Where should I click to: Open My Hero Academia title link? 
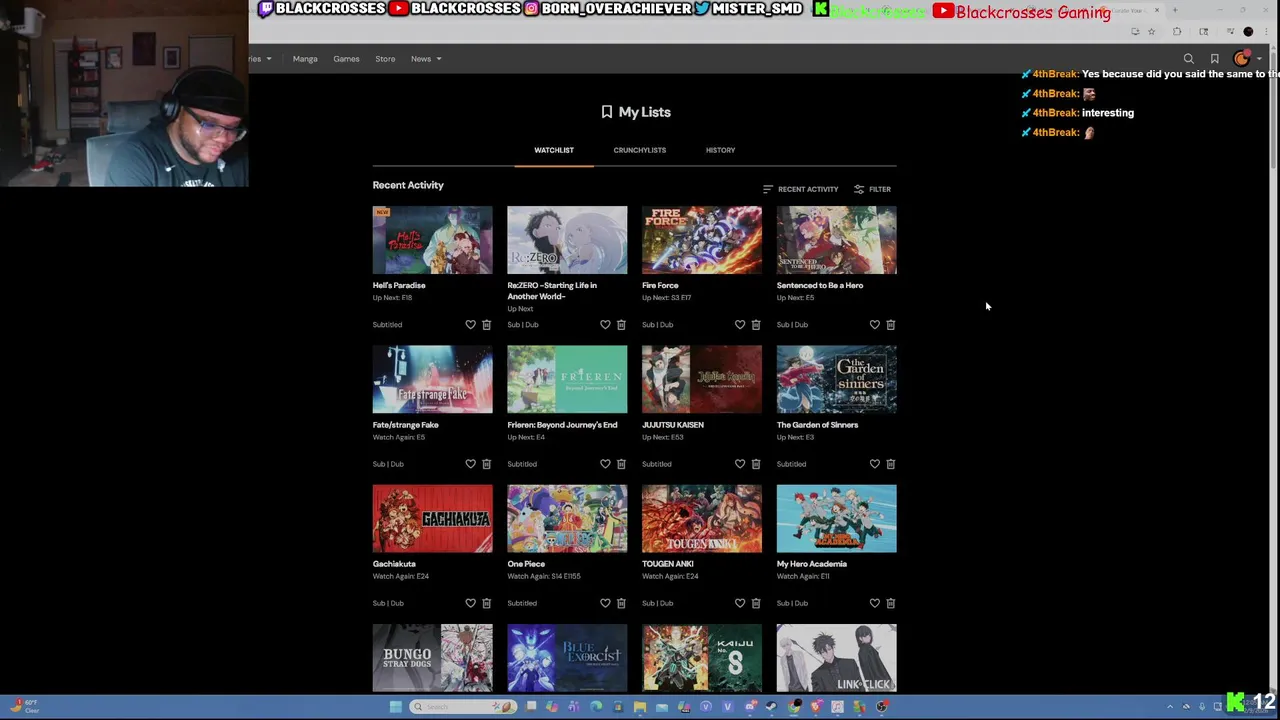tap(812, 564)
